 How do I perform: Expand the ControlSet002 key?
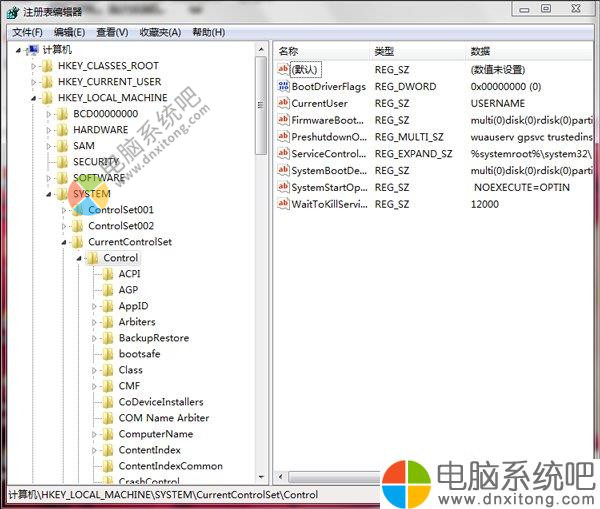(x=65, y=226)
